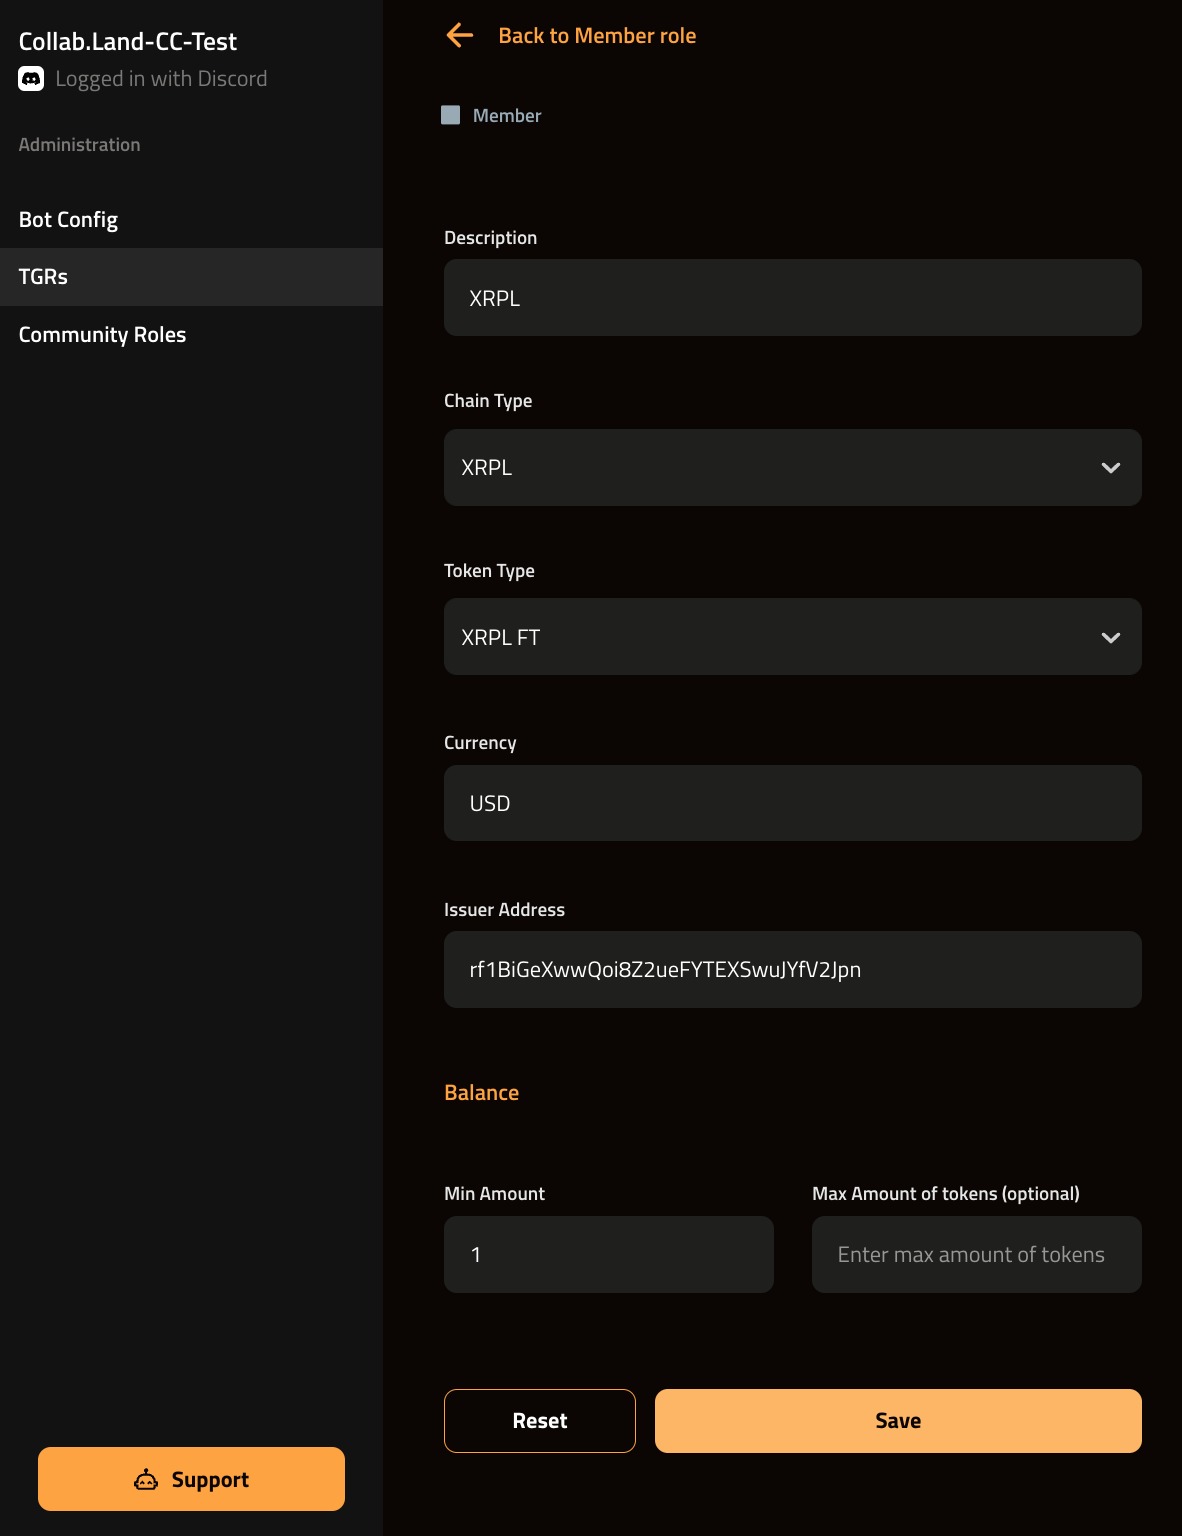Select the Member role color square

tap(451, 116)
